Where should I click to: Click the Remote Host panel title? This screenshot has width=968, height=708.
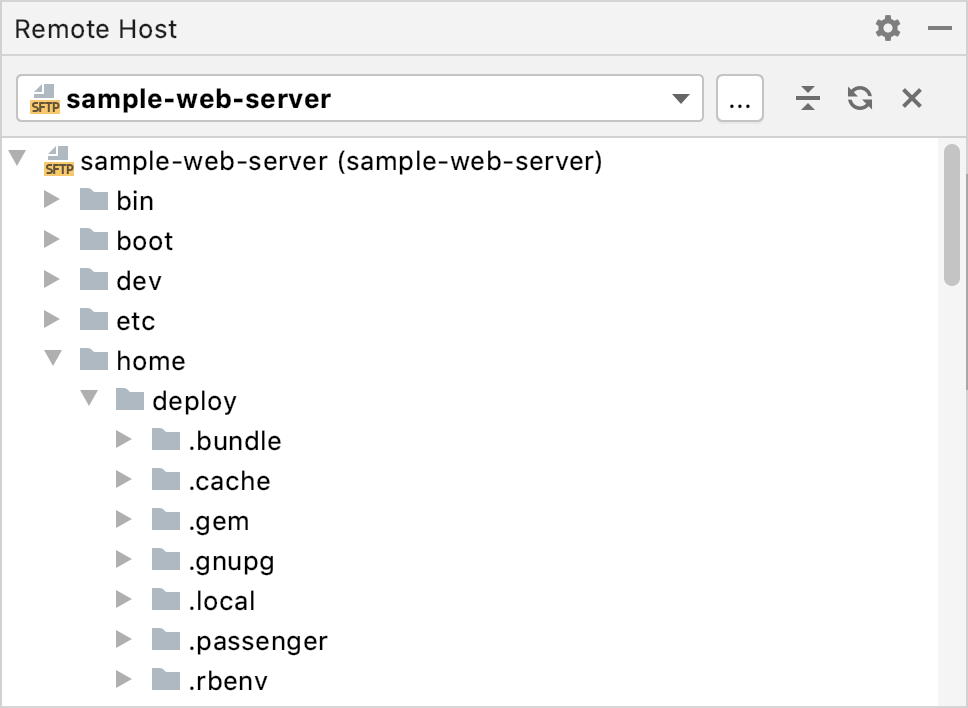95,28
